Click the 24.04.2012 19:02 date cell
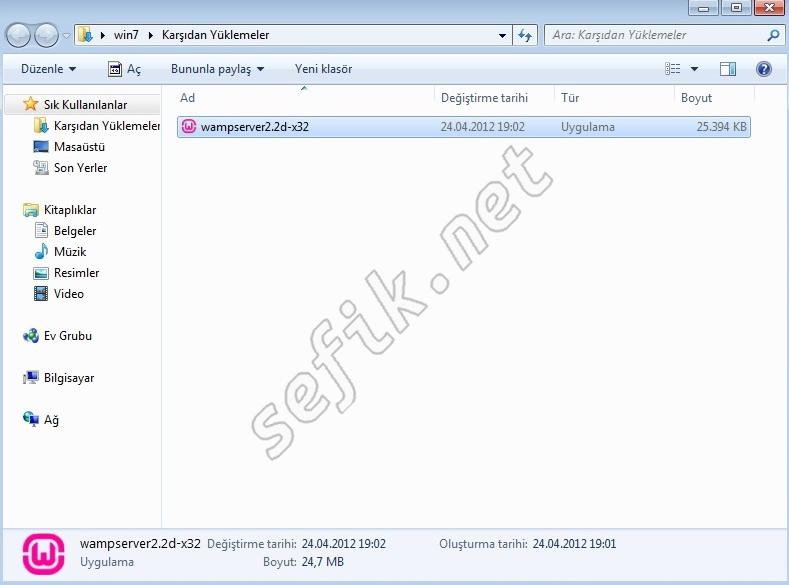The height and width of the screenshot is (585, 789). coord(483,127)
